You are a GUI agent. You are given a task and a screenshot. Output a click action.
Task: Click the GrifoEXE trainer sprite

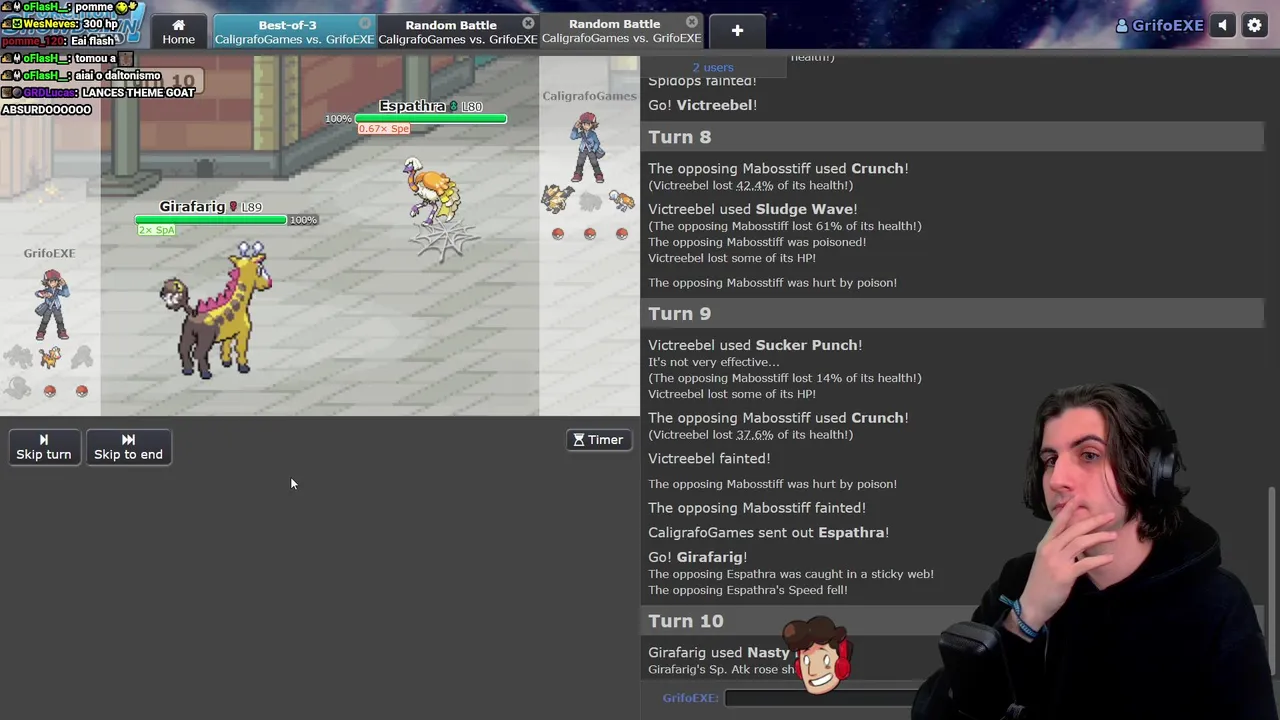click(51, 305)
